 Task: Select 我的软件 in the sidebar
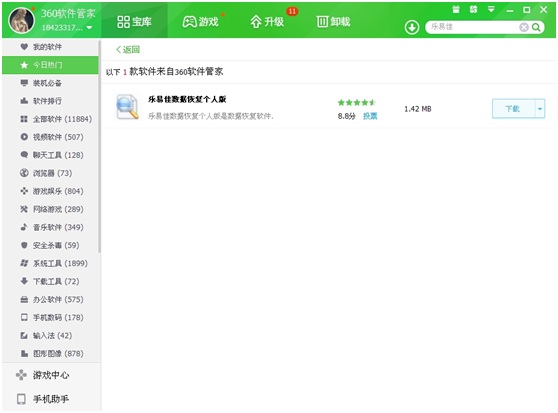click(50, 47)
